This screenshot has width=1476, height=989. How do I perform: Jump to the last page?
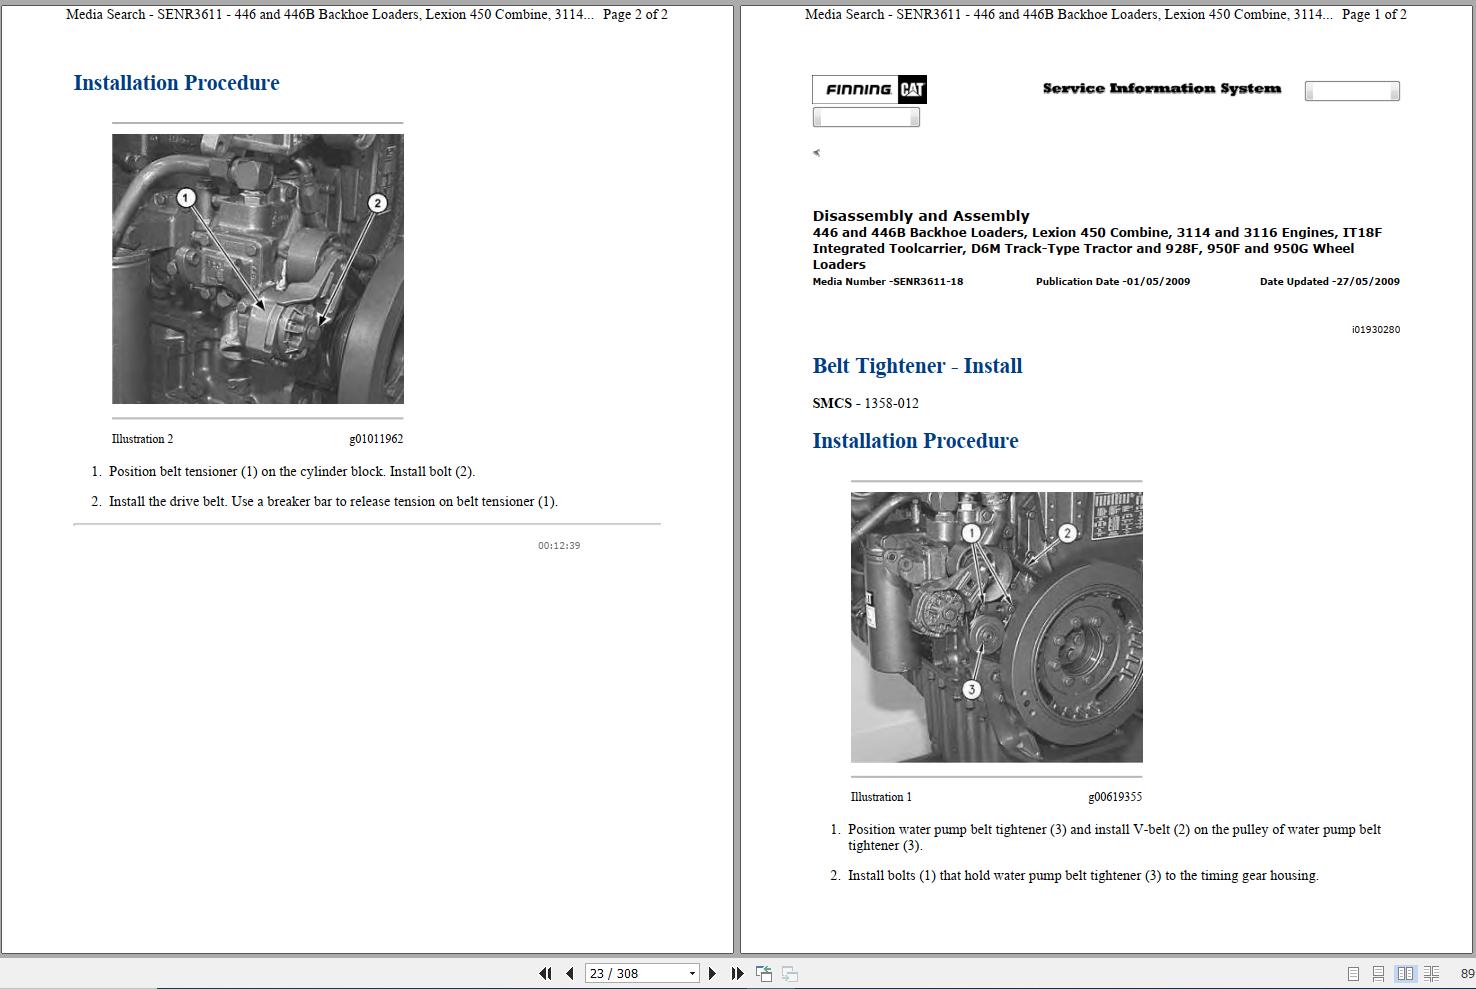[737, 972]
